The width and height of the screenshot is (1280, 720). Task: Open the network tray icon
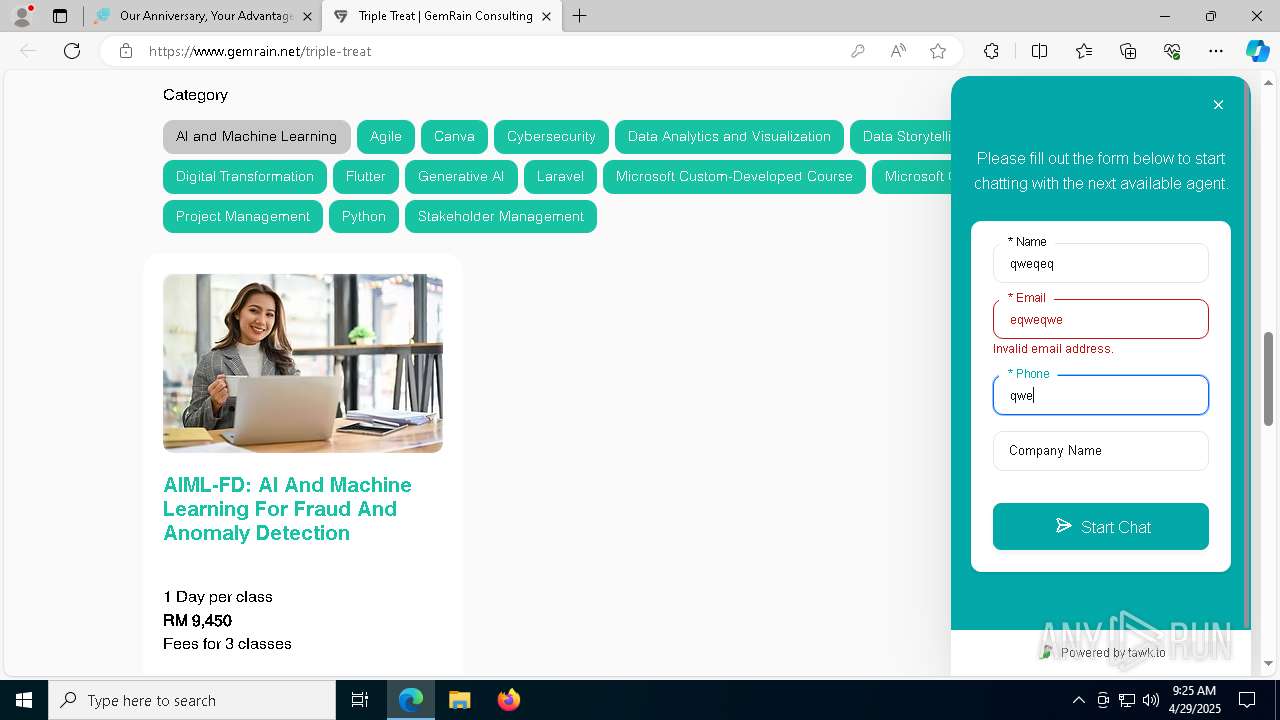1127,700
